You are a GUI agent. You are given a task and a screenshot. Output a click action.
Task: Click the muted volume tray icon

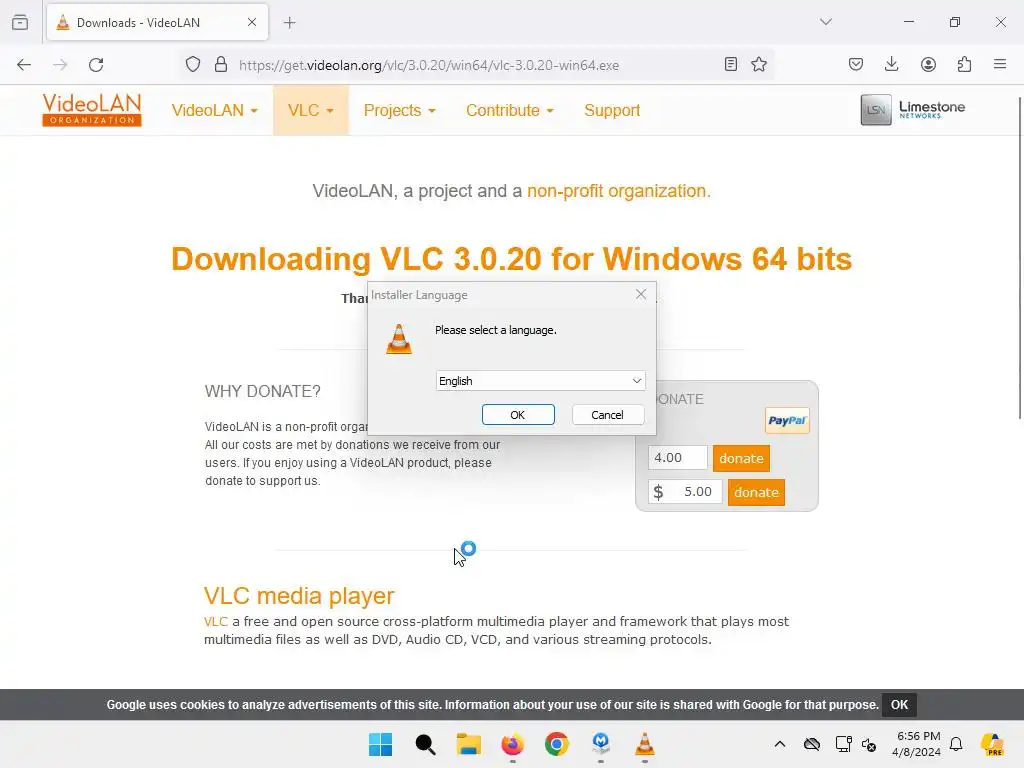[869, 744]
